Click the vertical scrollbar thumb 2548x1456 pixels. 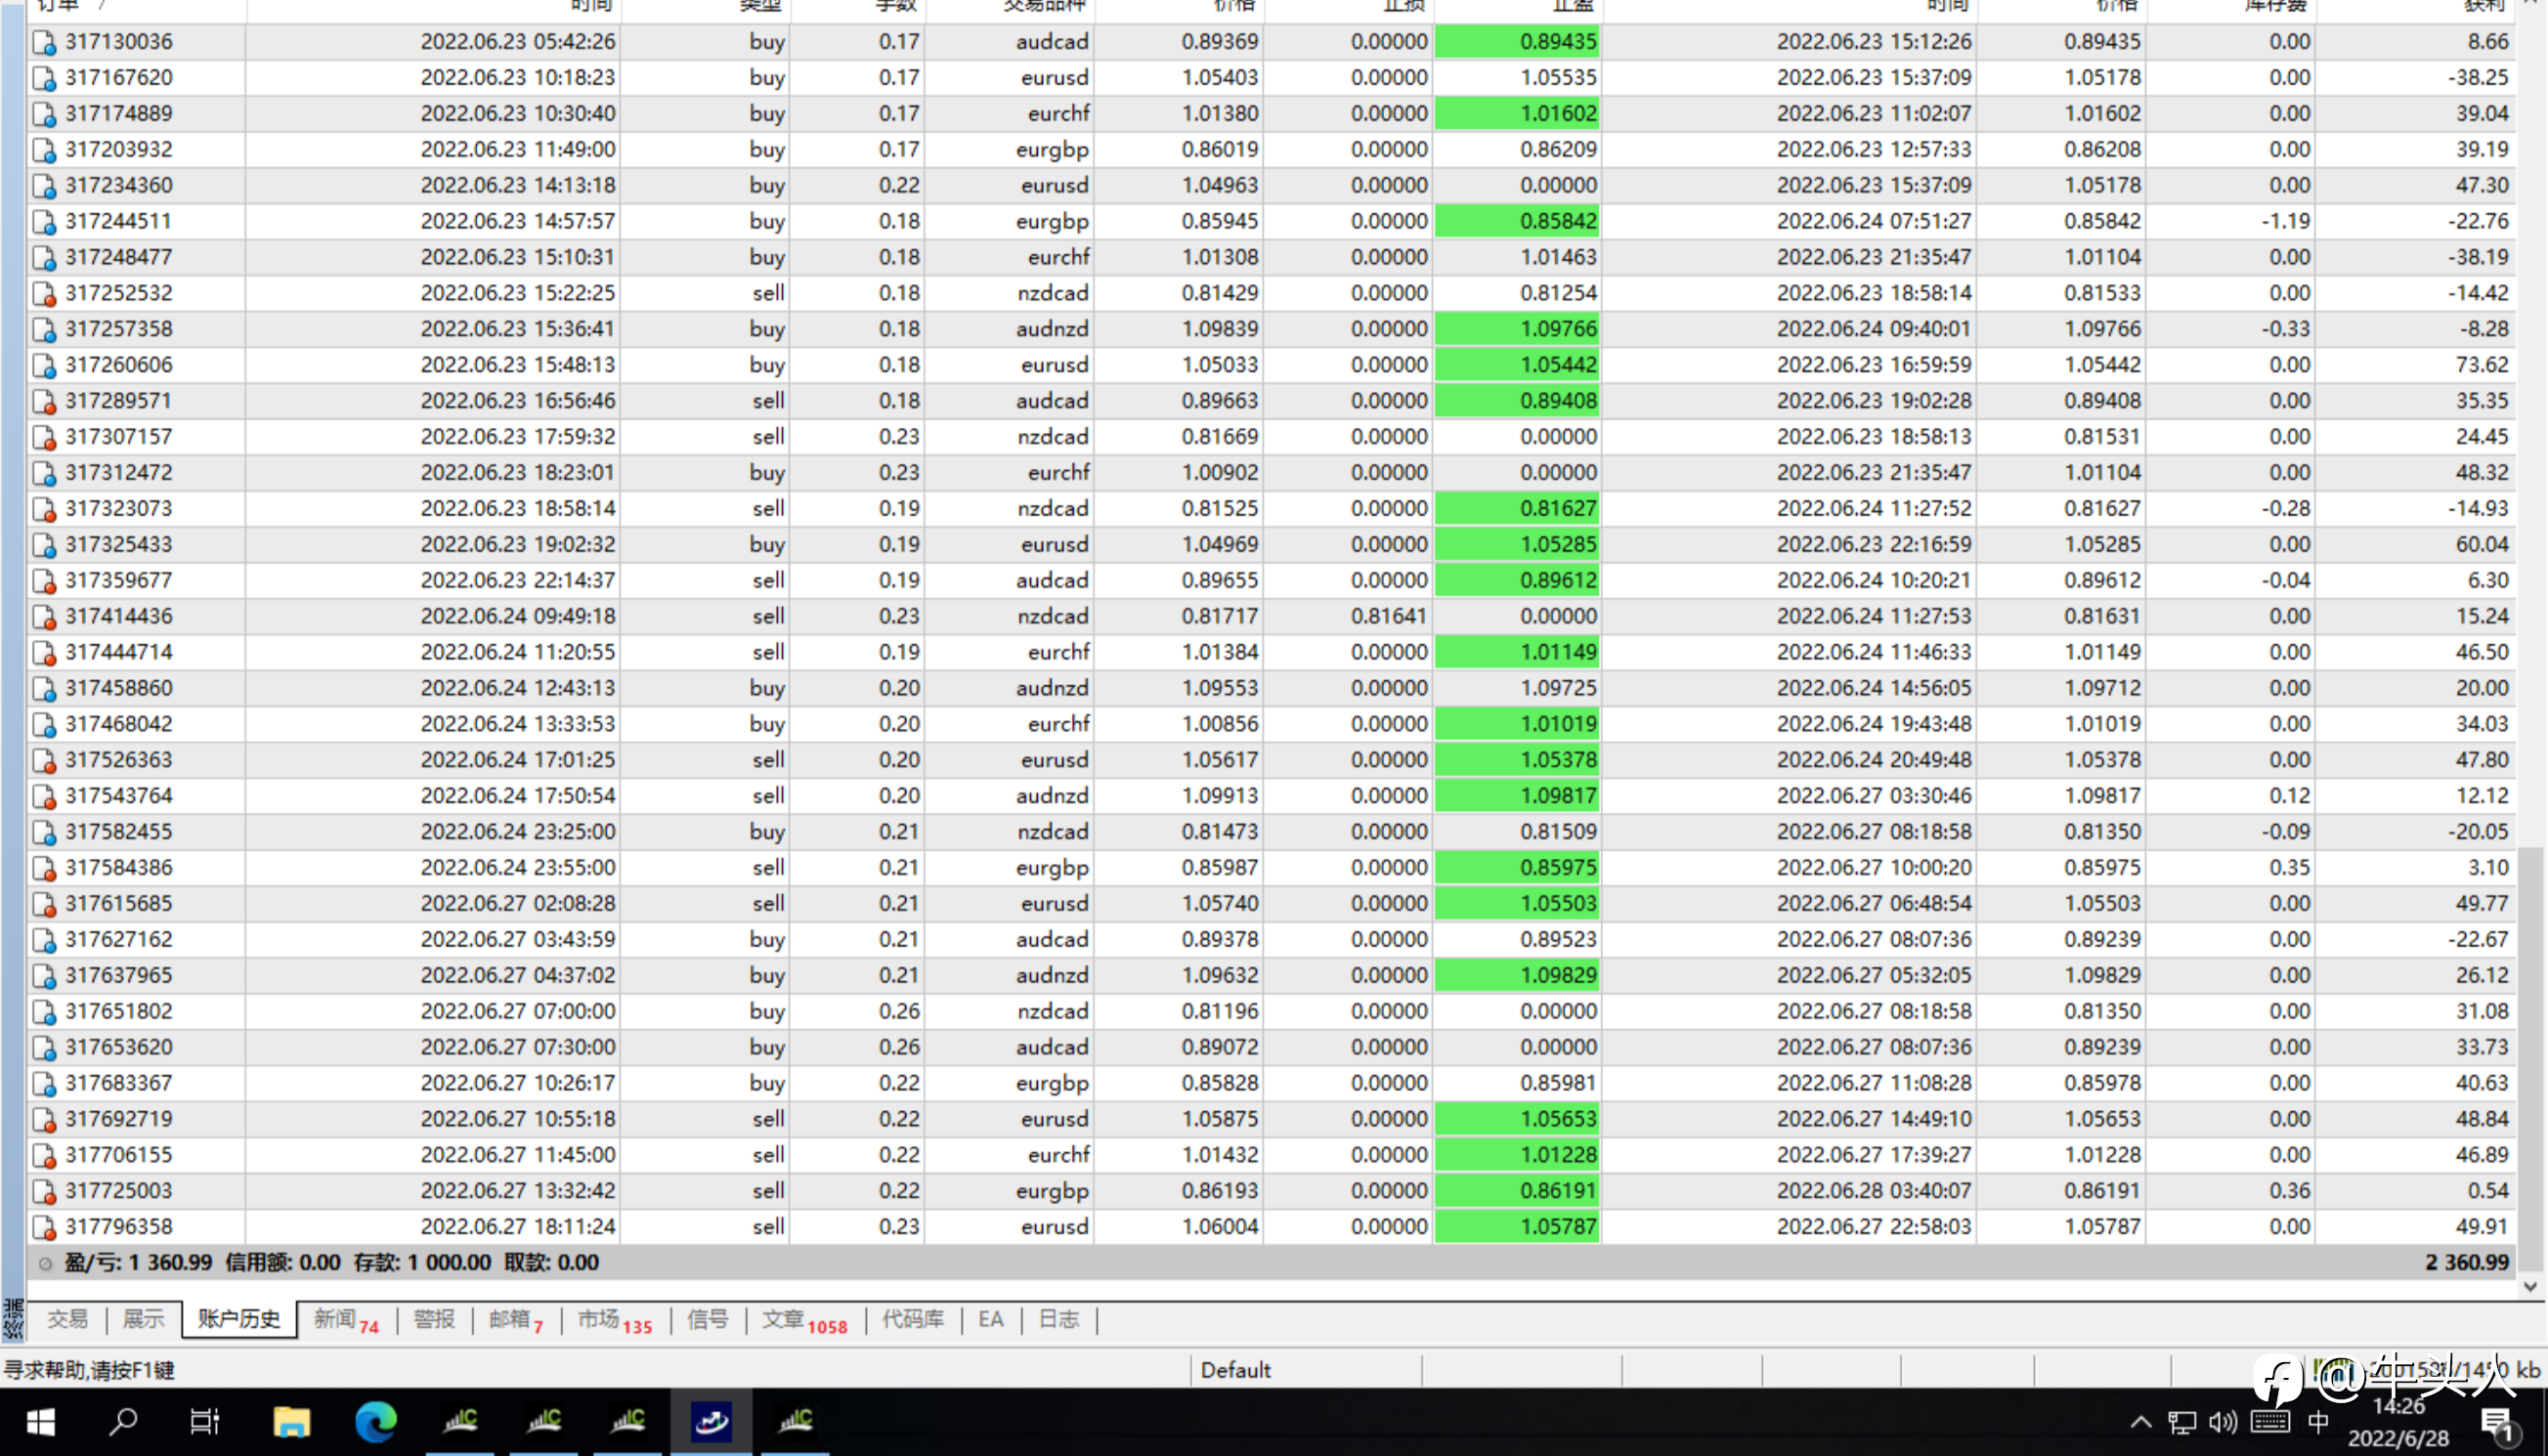pos(2531,1060)
